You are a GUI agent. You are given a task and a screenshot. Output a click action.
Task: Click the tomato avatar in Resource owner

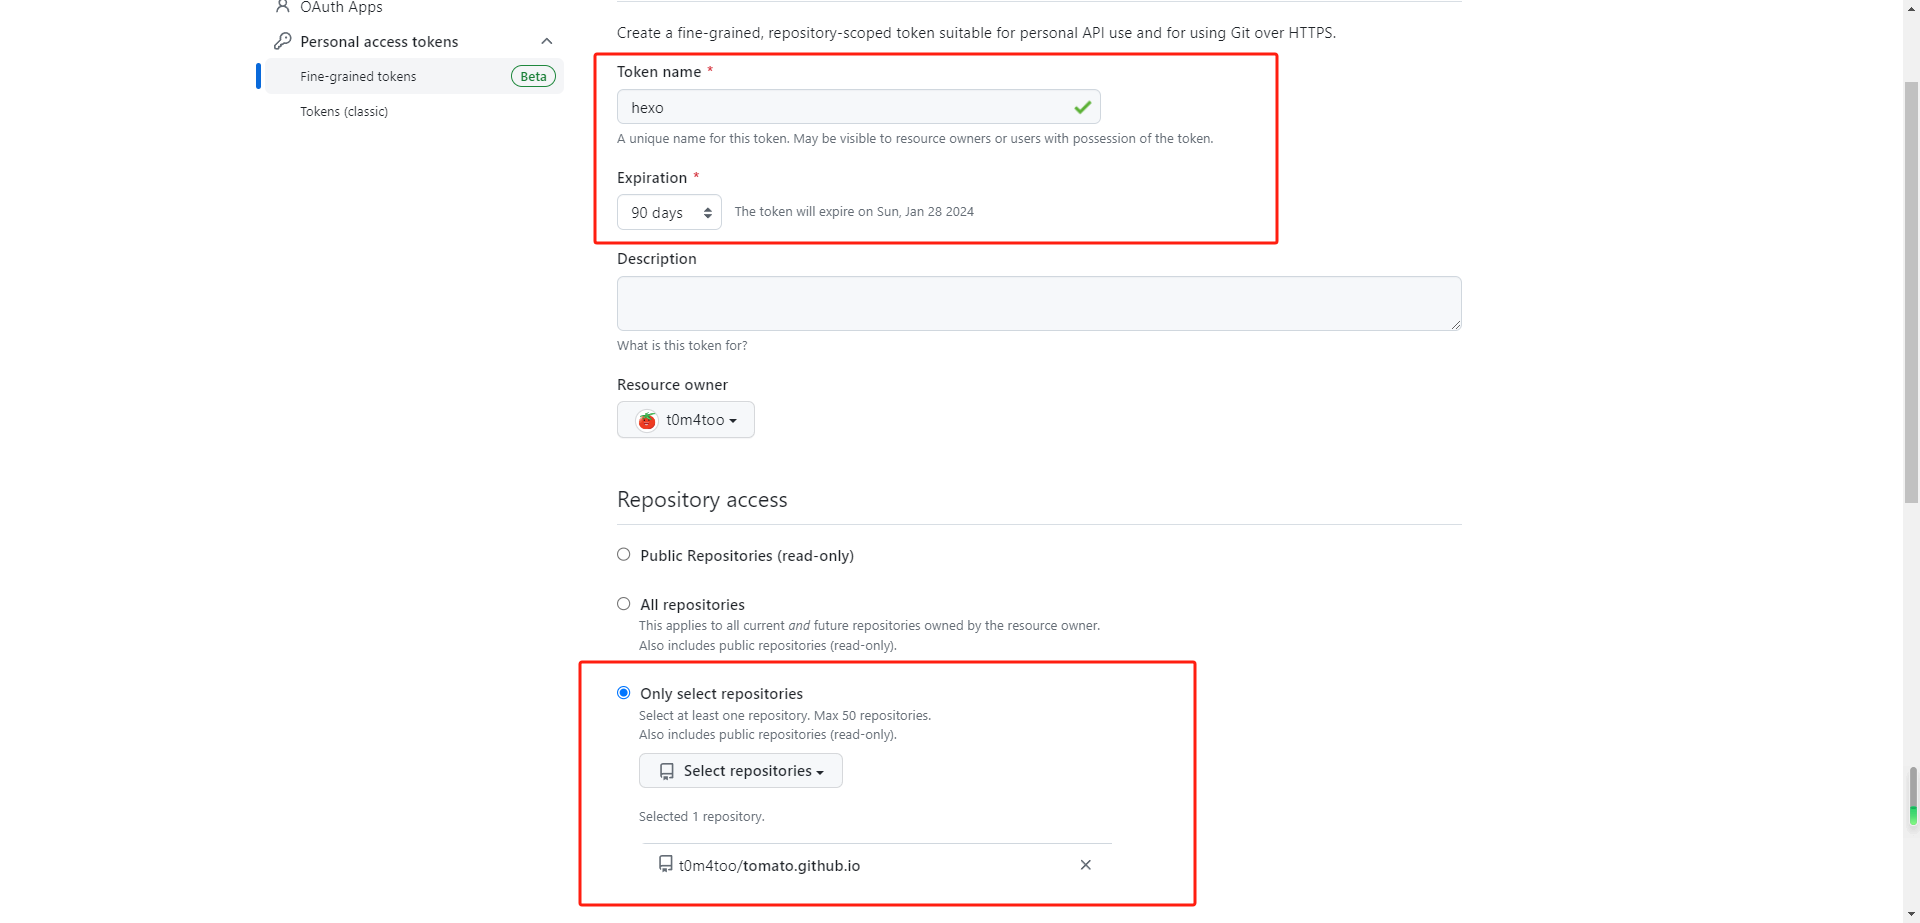coord(647,420)
